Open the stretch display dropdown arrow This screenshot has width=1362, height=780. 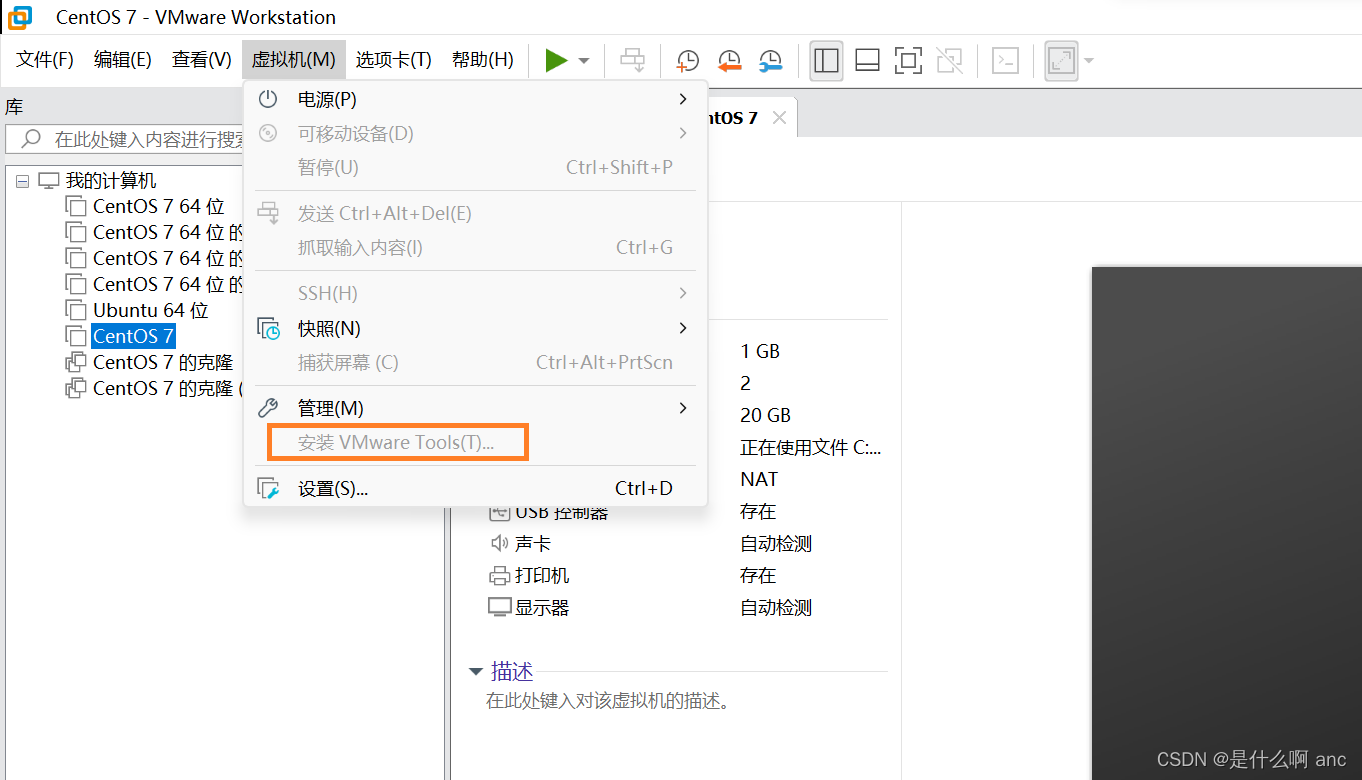coord(1088,61)
